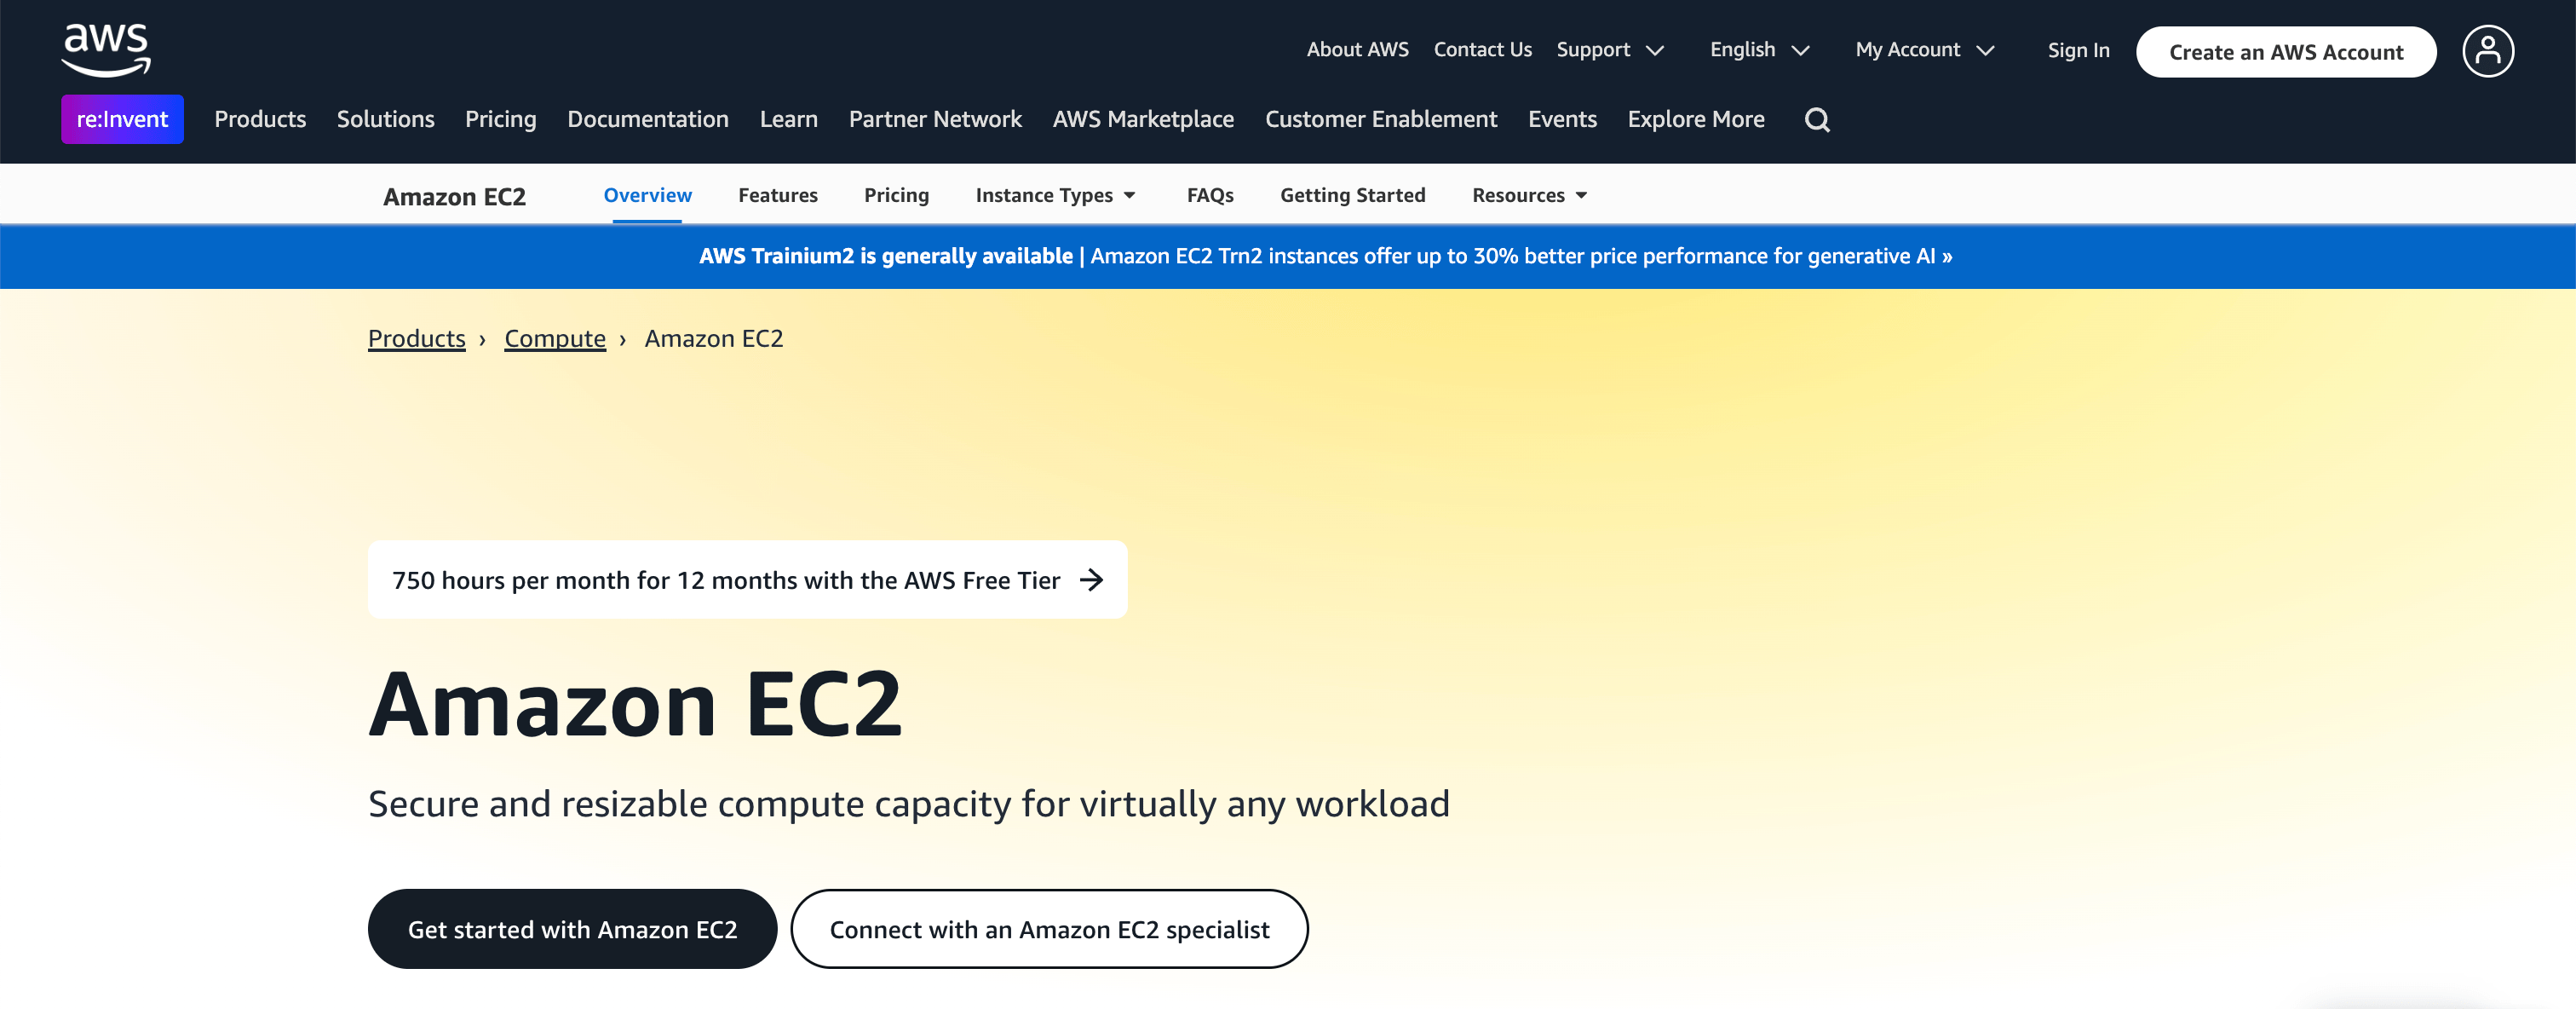Viewport: 2576px width, 1009px height.
Task: Open the search magnifier icon
Action: (x=1817, y=120)
